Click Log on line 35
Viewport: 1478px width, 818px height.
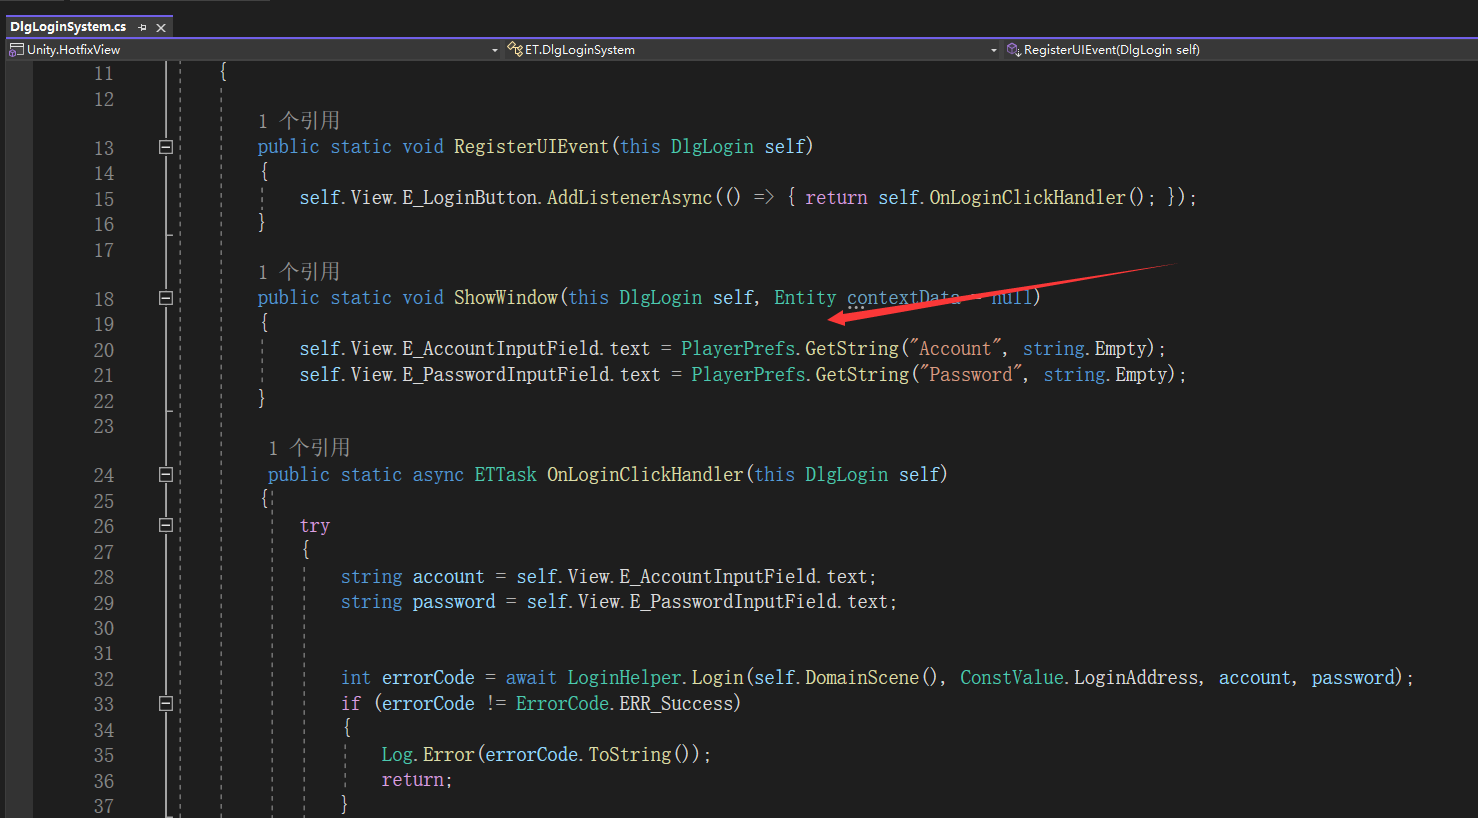[x=396, y=755]
